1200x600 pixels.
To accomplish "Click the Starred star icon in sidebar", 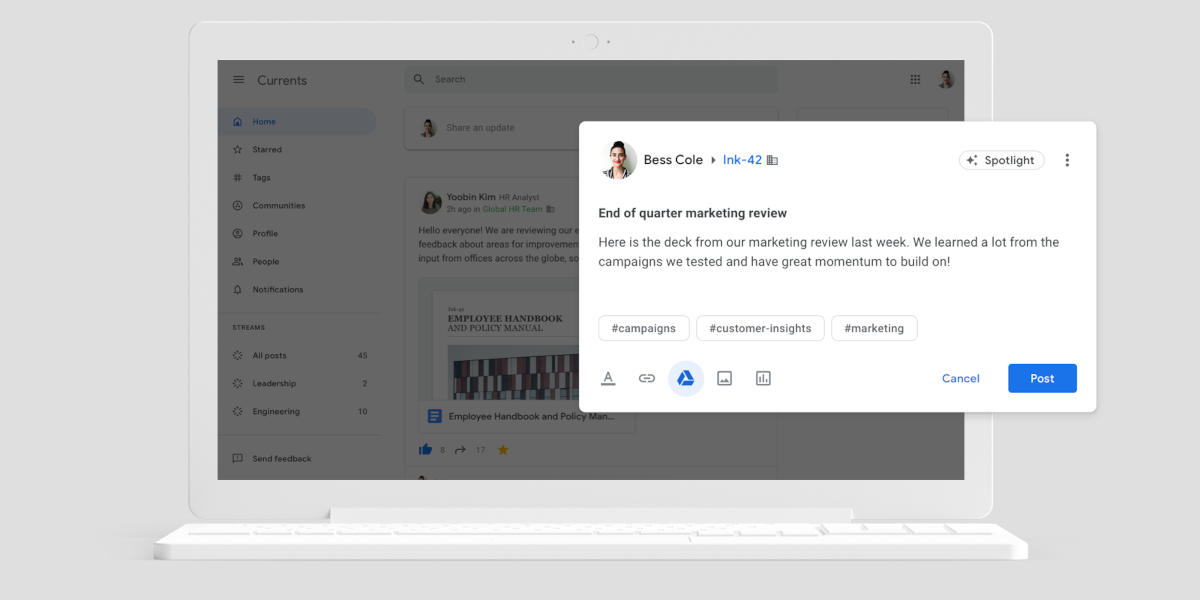I will tap(237, 150).
